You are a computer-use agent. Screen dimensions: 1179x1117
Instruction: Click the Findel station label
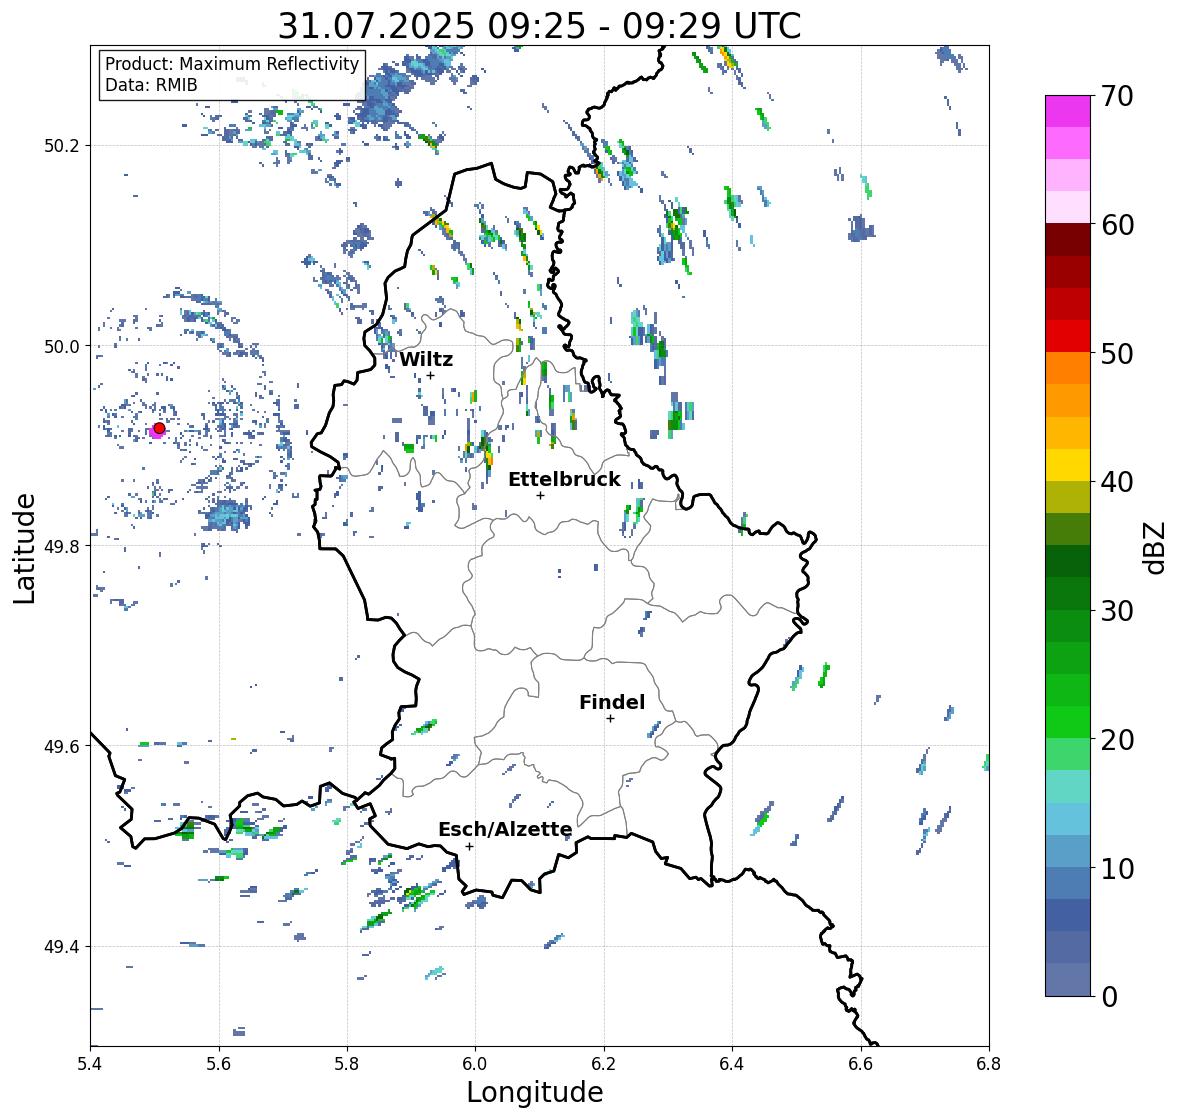[612, 702]
